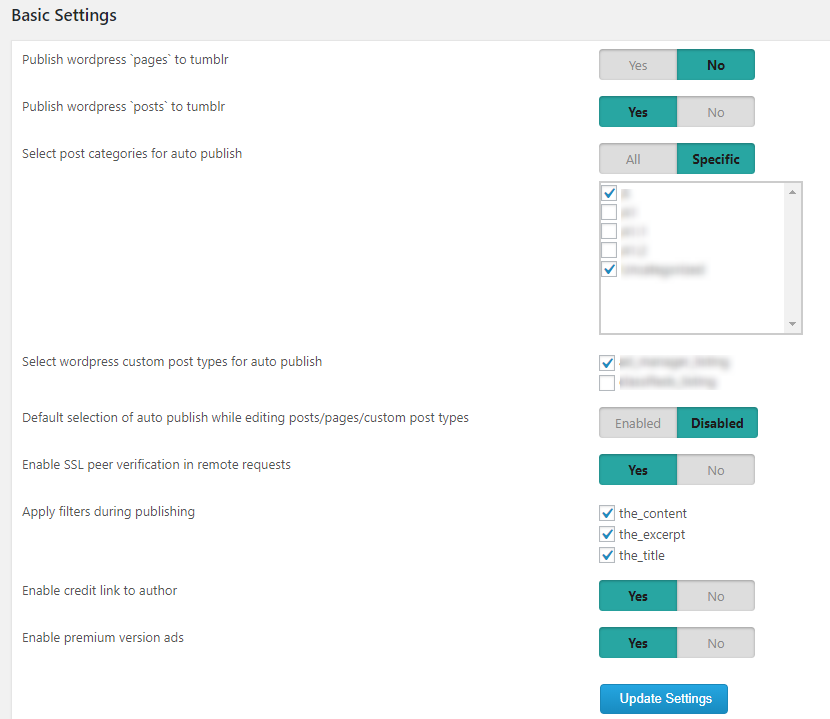Check the second custom post type checkbox
The image size is (830, 719).
point(606,382)
